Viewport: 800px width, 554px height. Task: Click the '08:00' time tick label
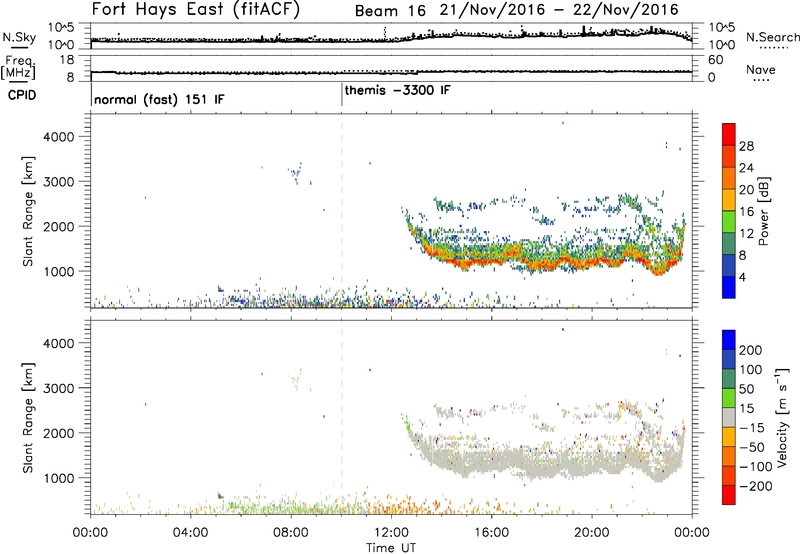pyautogui.click(x=291, y=533)
